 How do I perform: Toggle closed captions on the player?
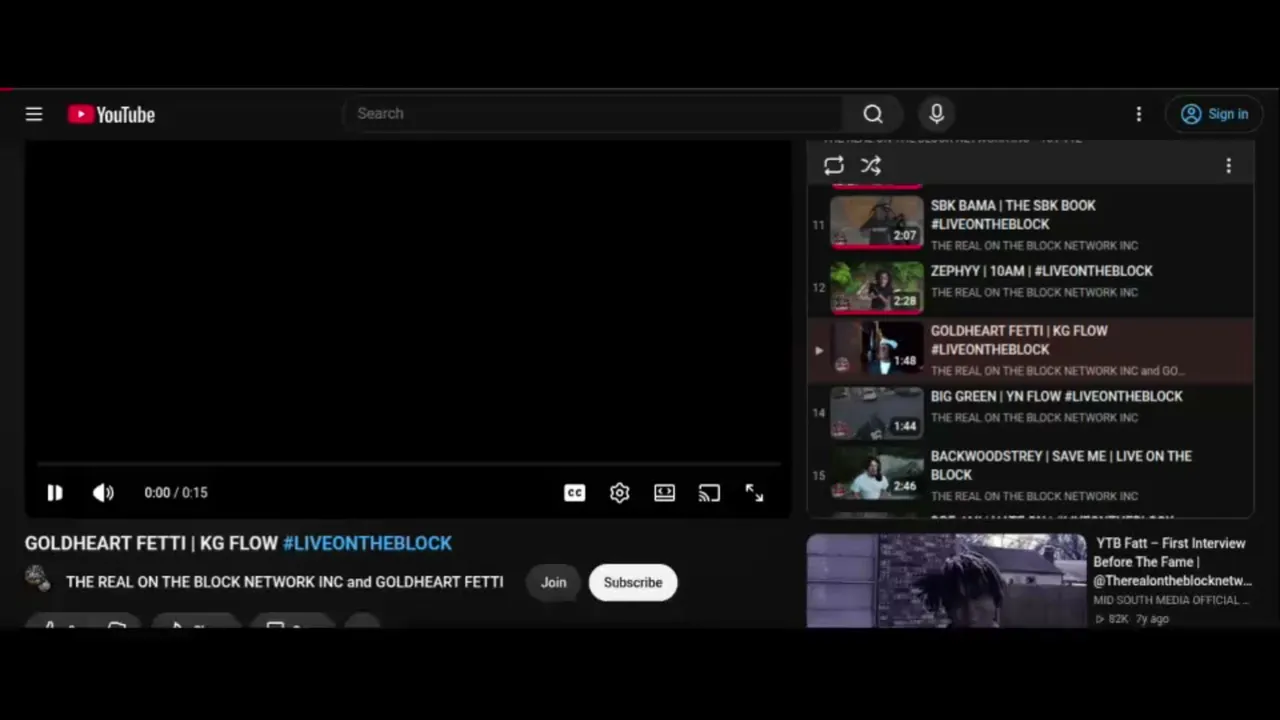tap(574, 492)
